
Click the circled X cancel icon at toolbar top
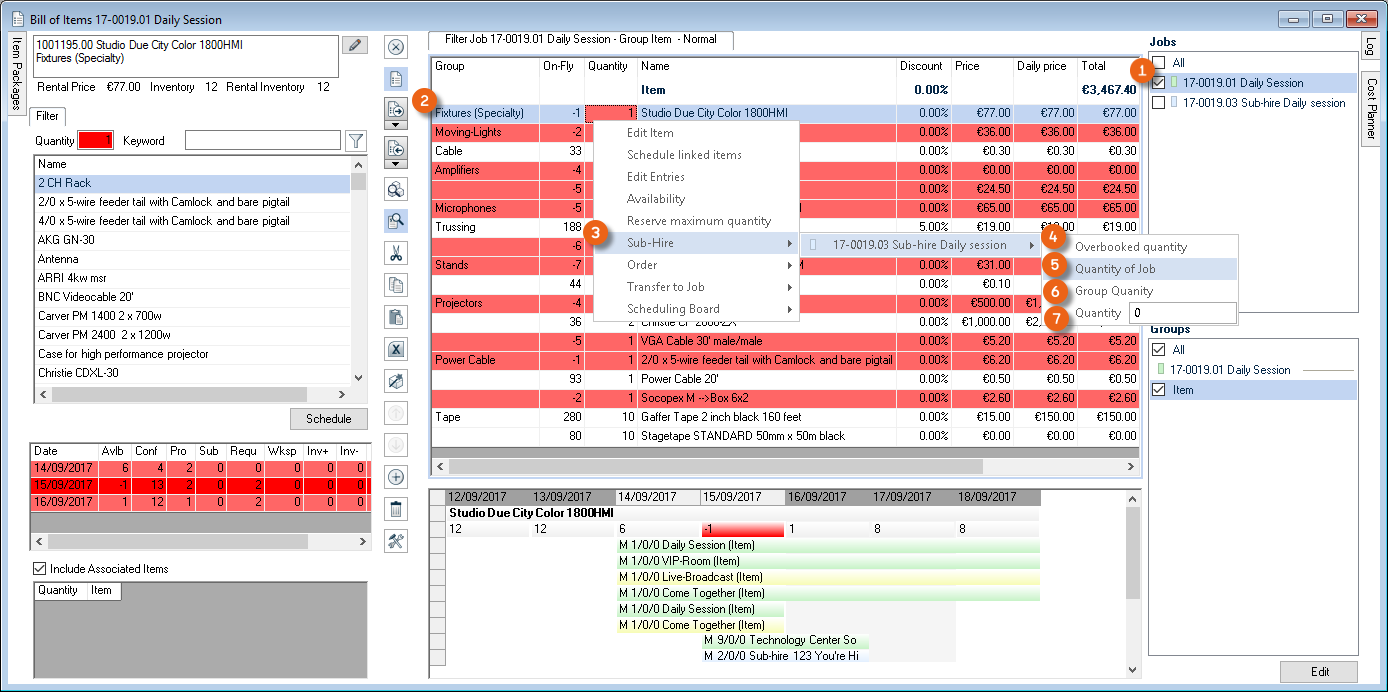(395, 46)
